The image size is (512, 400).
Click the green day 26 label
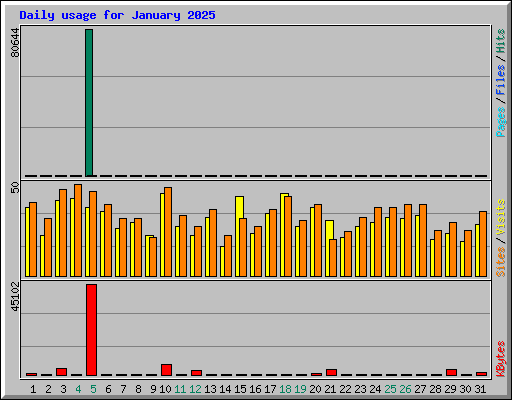405,389
